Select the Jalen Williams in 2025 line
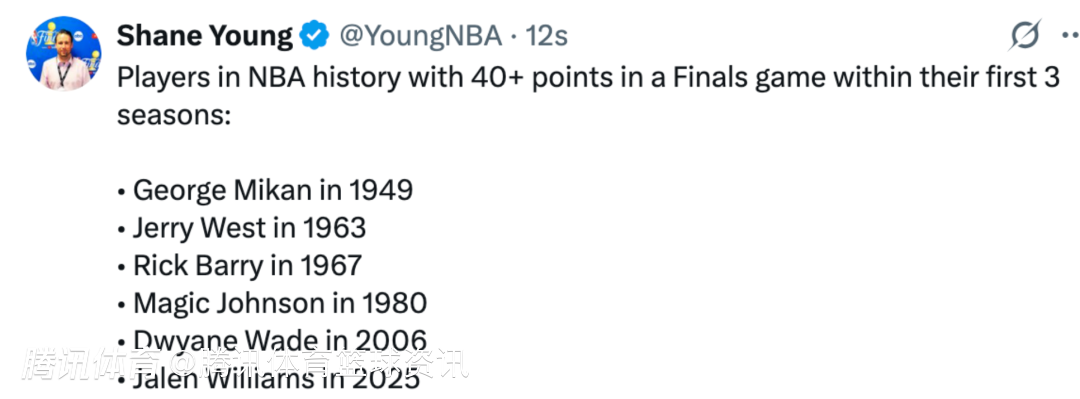 click(x=269, y=379)
